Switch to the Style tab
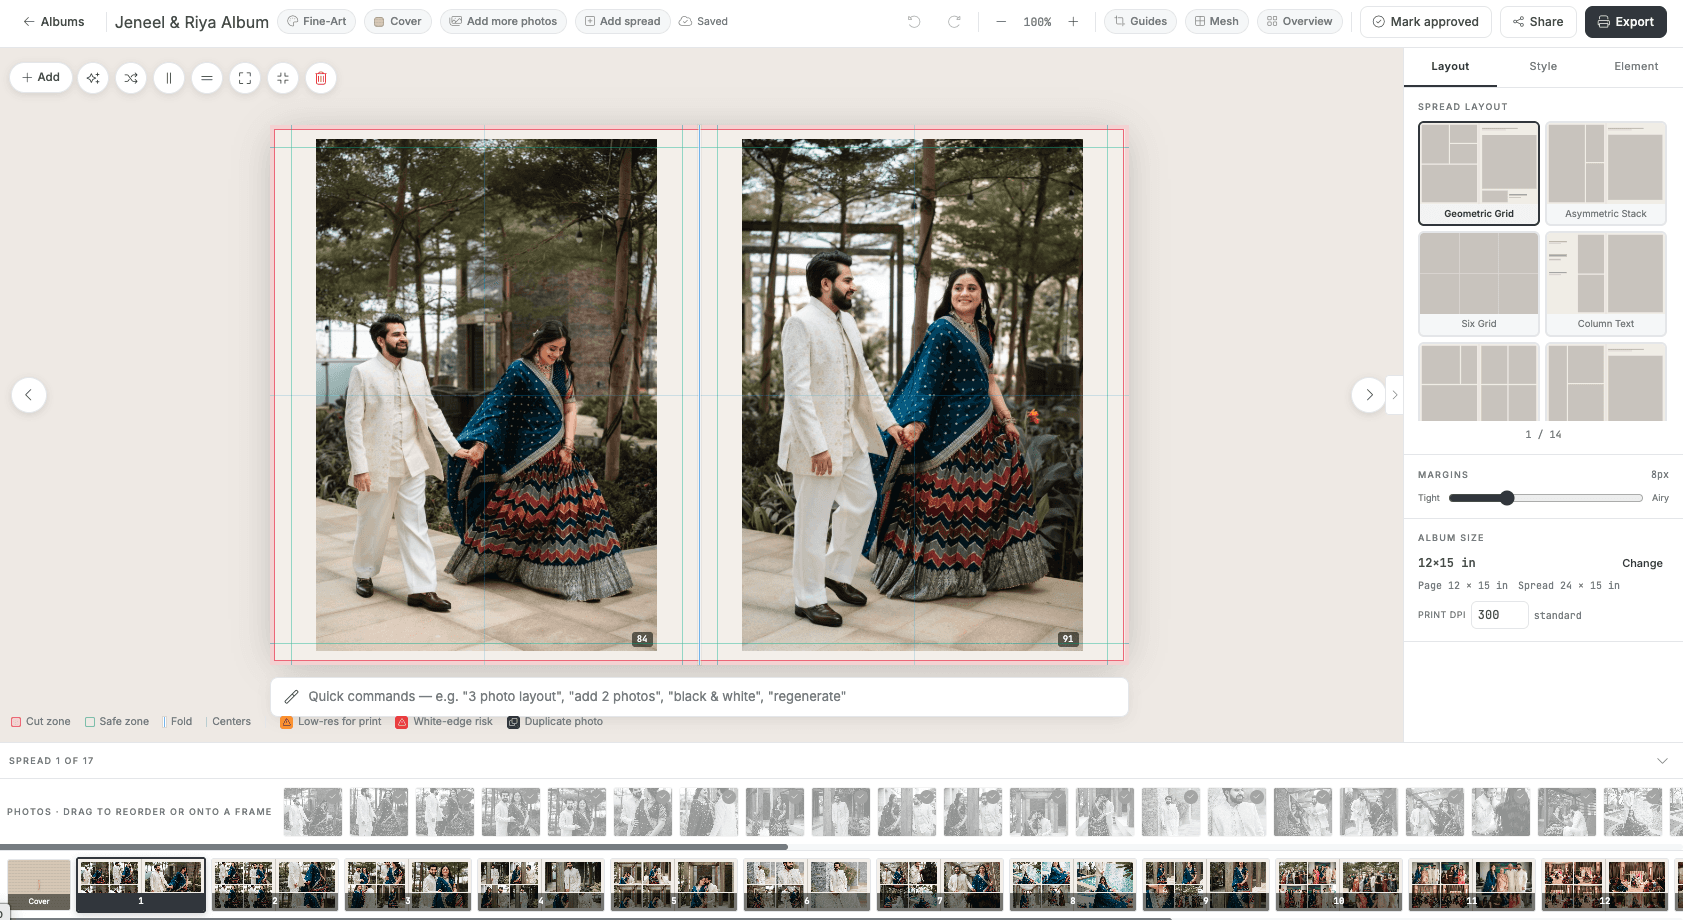 point(1543,67)
